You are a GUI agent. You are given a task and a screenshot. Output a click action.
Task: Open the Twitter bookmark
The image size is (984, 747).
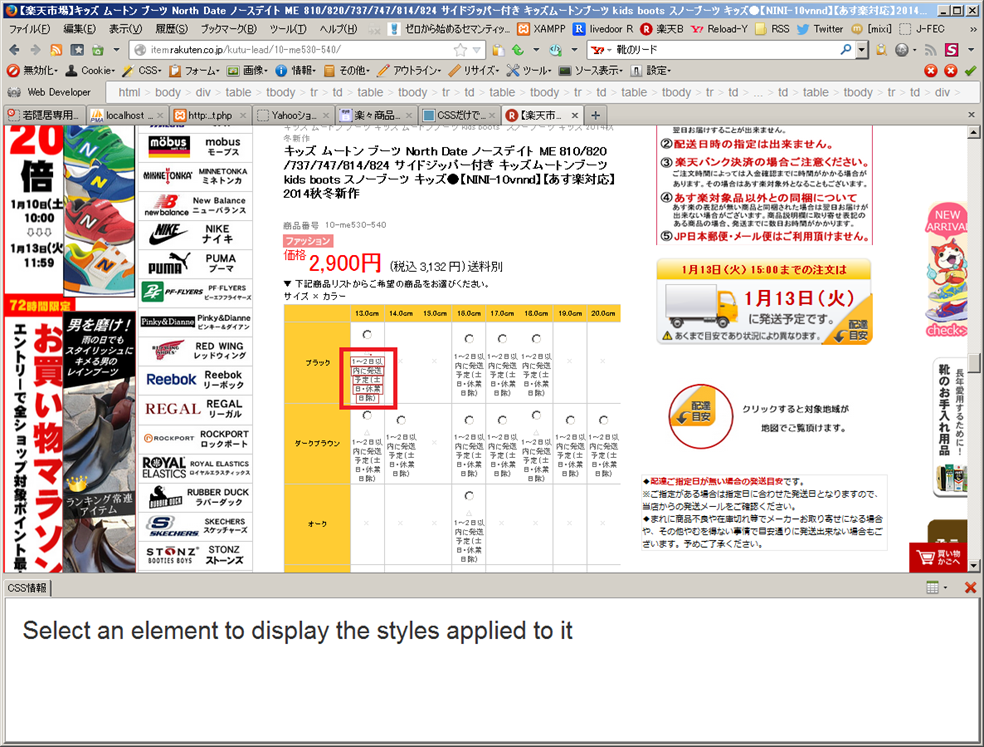click(820, 29)
